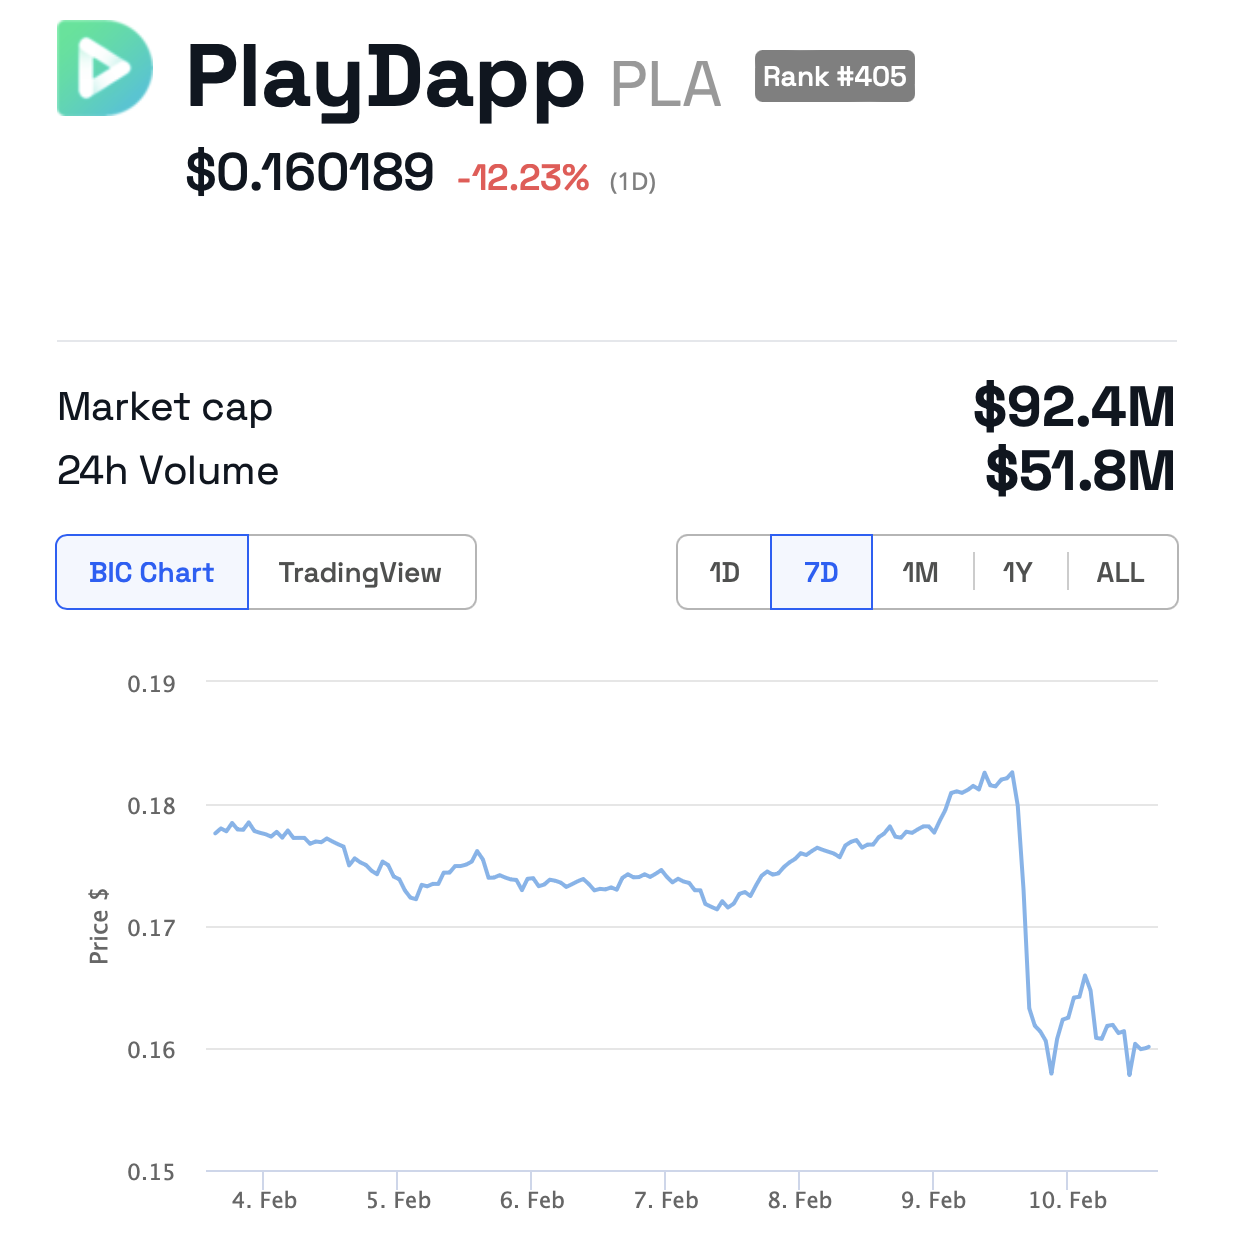
Task: Click the 0.19 price axis label
Action: 151,684
